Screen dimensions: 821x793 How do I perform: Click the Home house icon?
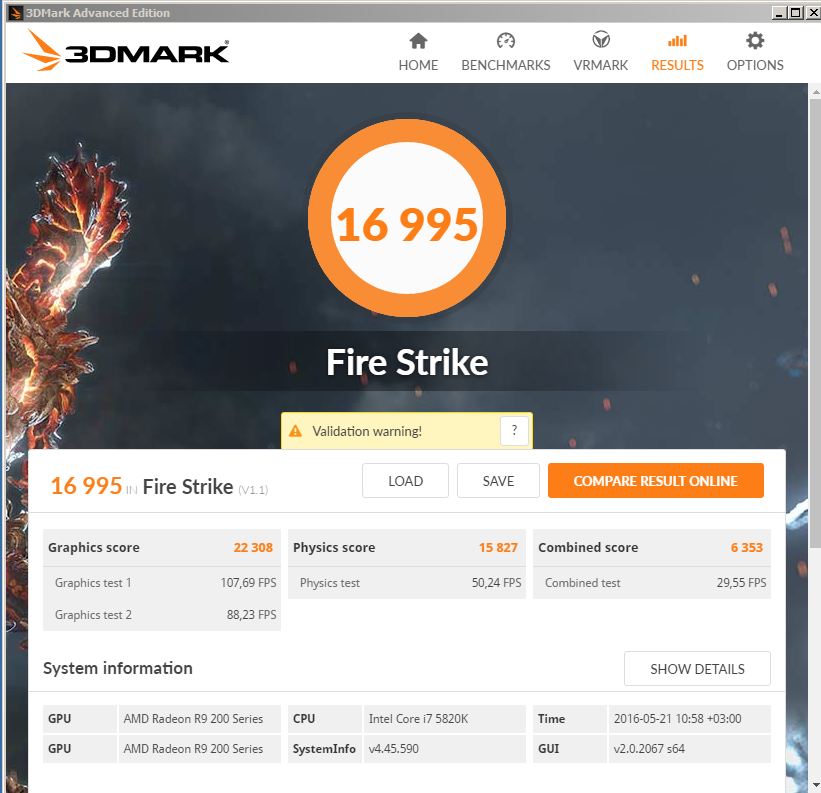pyautogui.click(x=418, y=40)
